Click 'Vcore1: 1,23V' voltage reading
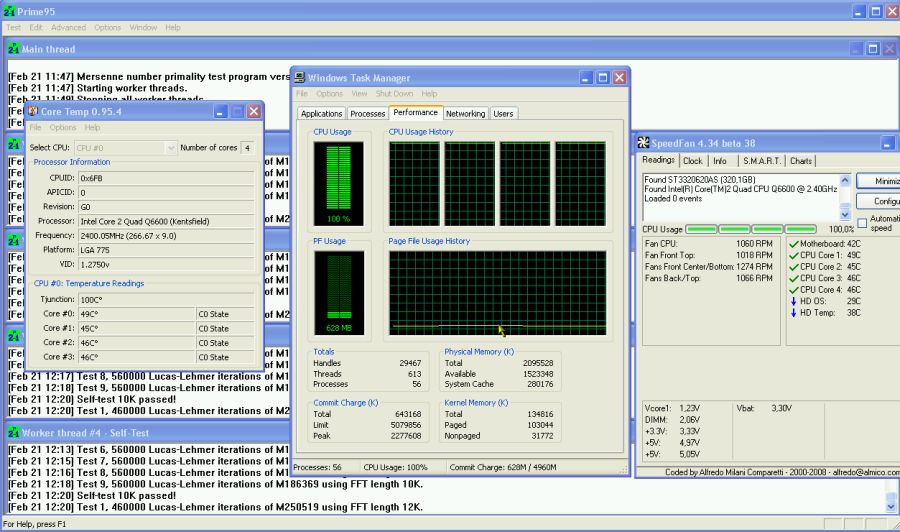 click(x=672, y=408)
